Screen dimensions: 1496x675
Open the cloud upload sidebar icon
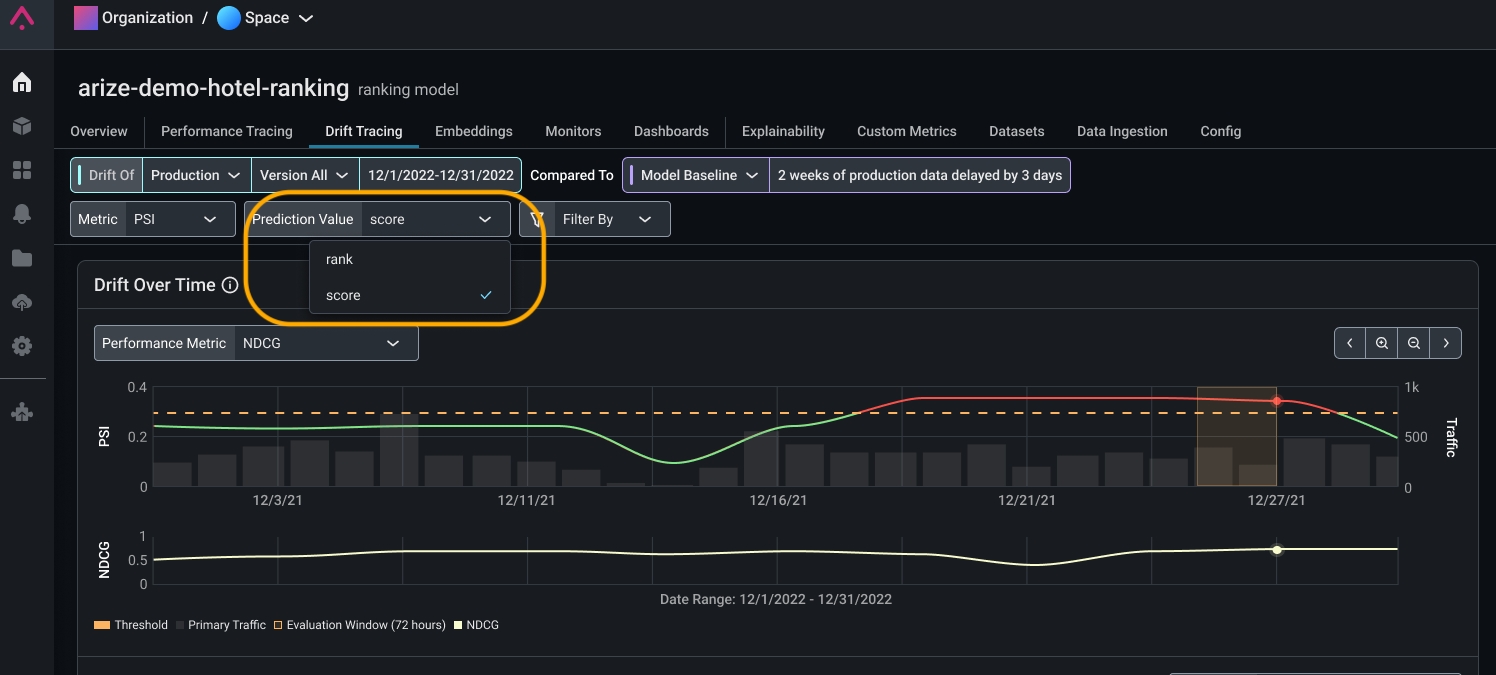click(x=22, y=302)
